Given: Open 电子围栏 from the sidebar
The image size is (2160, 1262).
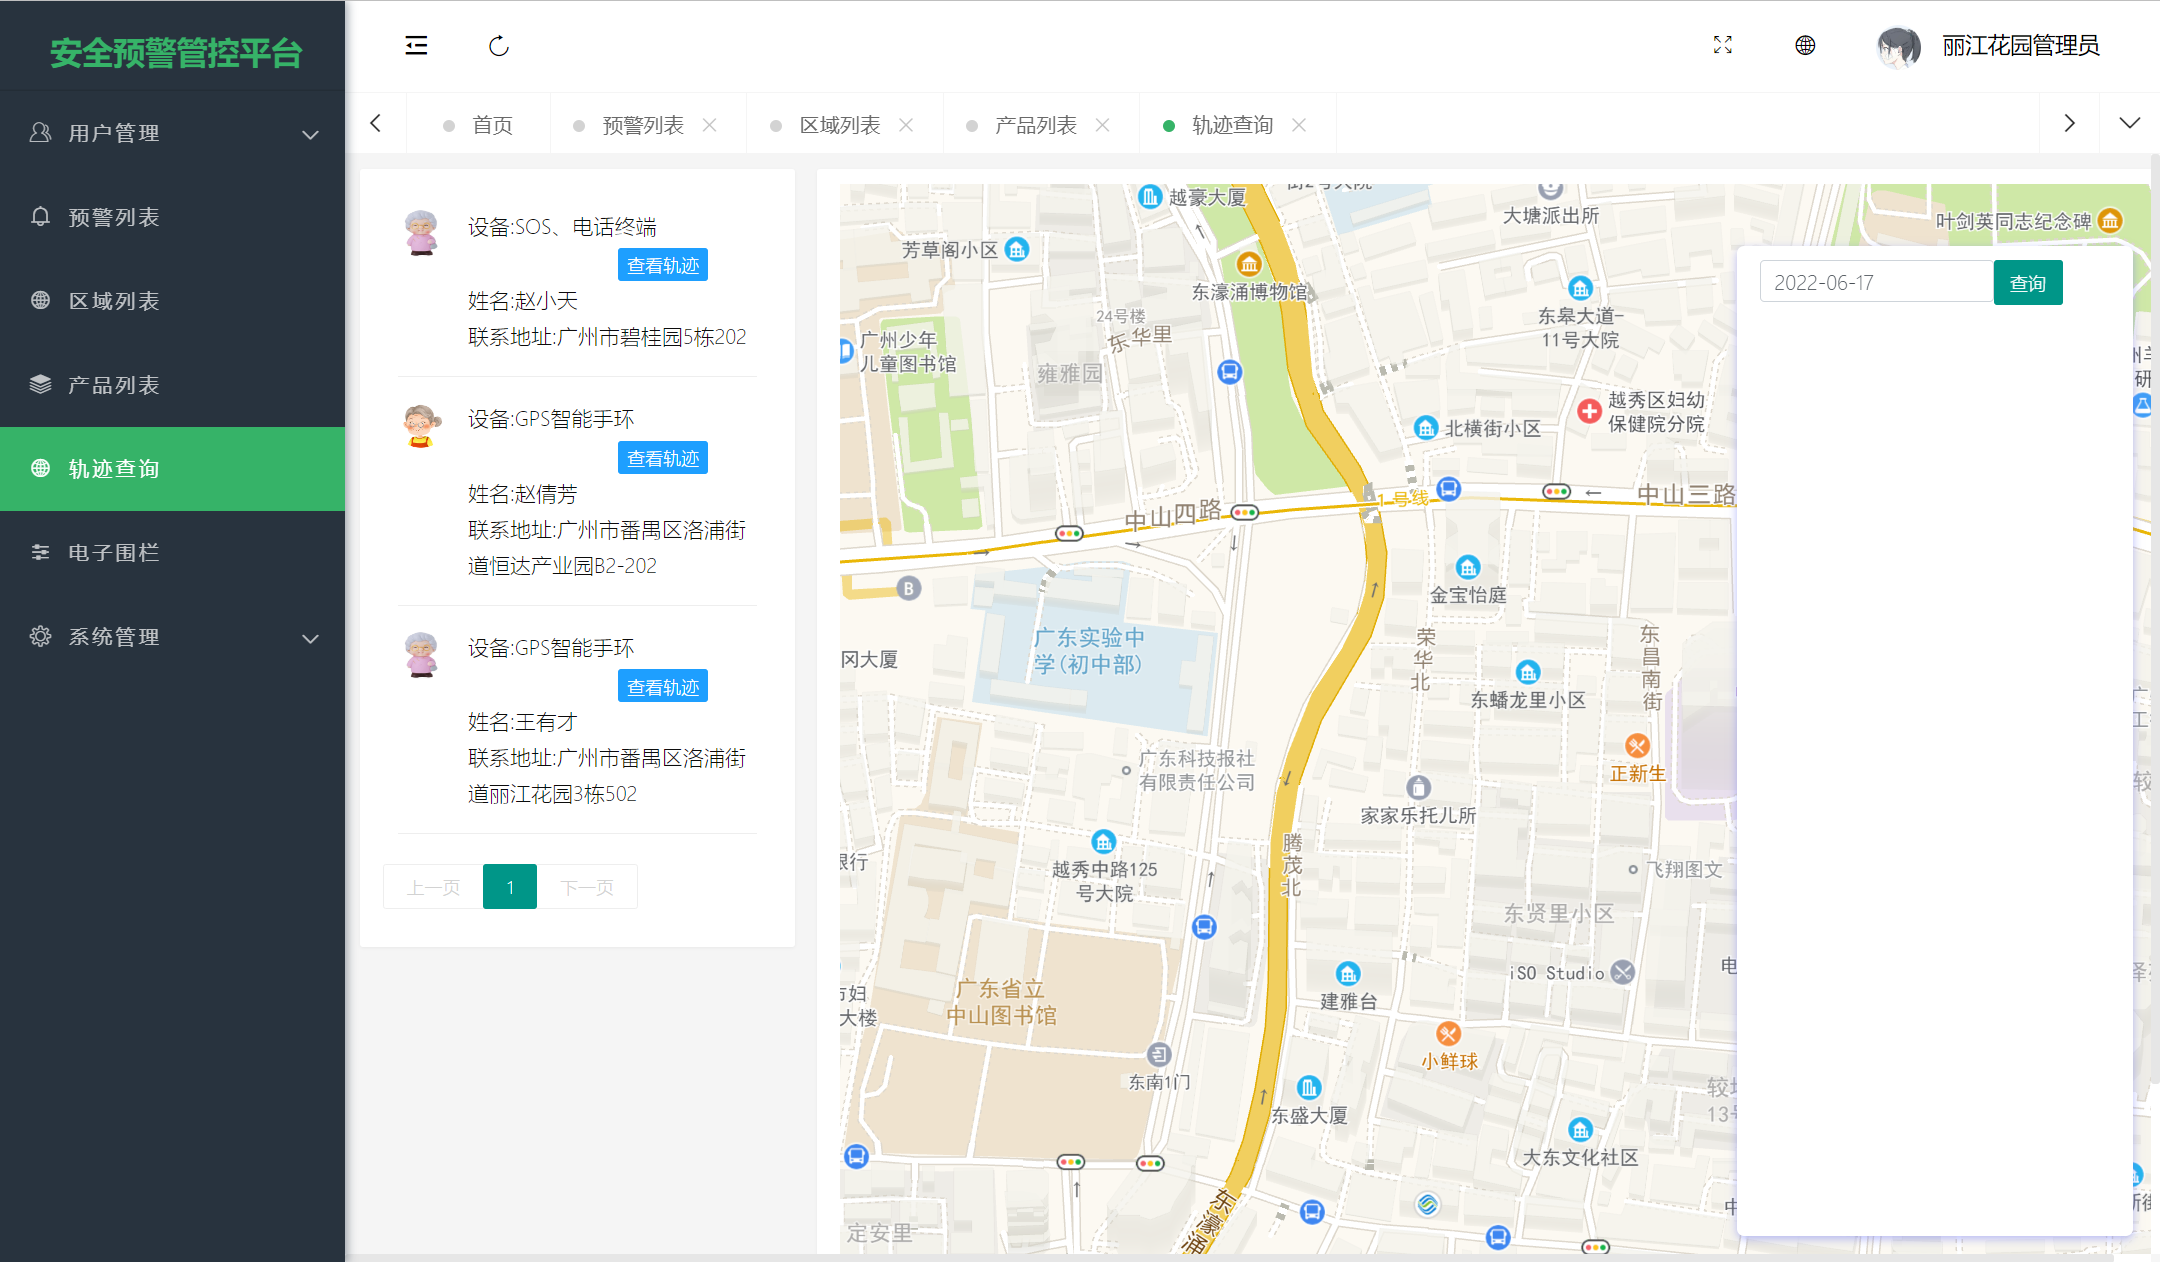Looking at the screenshot, I should [114, 553].
